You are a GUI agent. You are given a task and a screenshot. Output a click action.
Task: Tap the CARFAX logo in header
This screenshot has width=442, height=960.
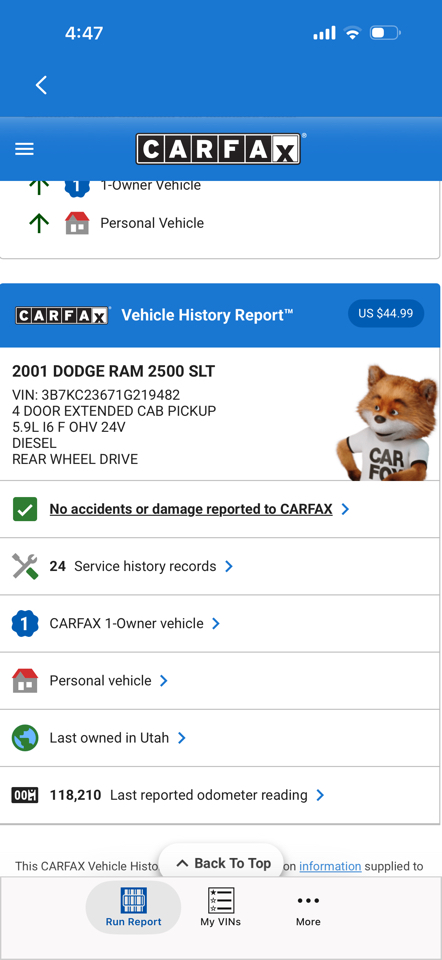(219, 149)
